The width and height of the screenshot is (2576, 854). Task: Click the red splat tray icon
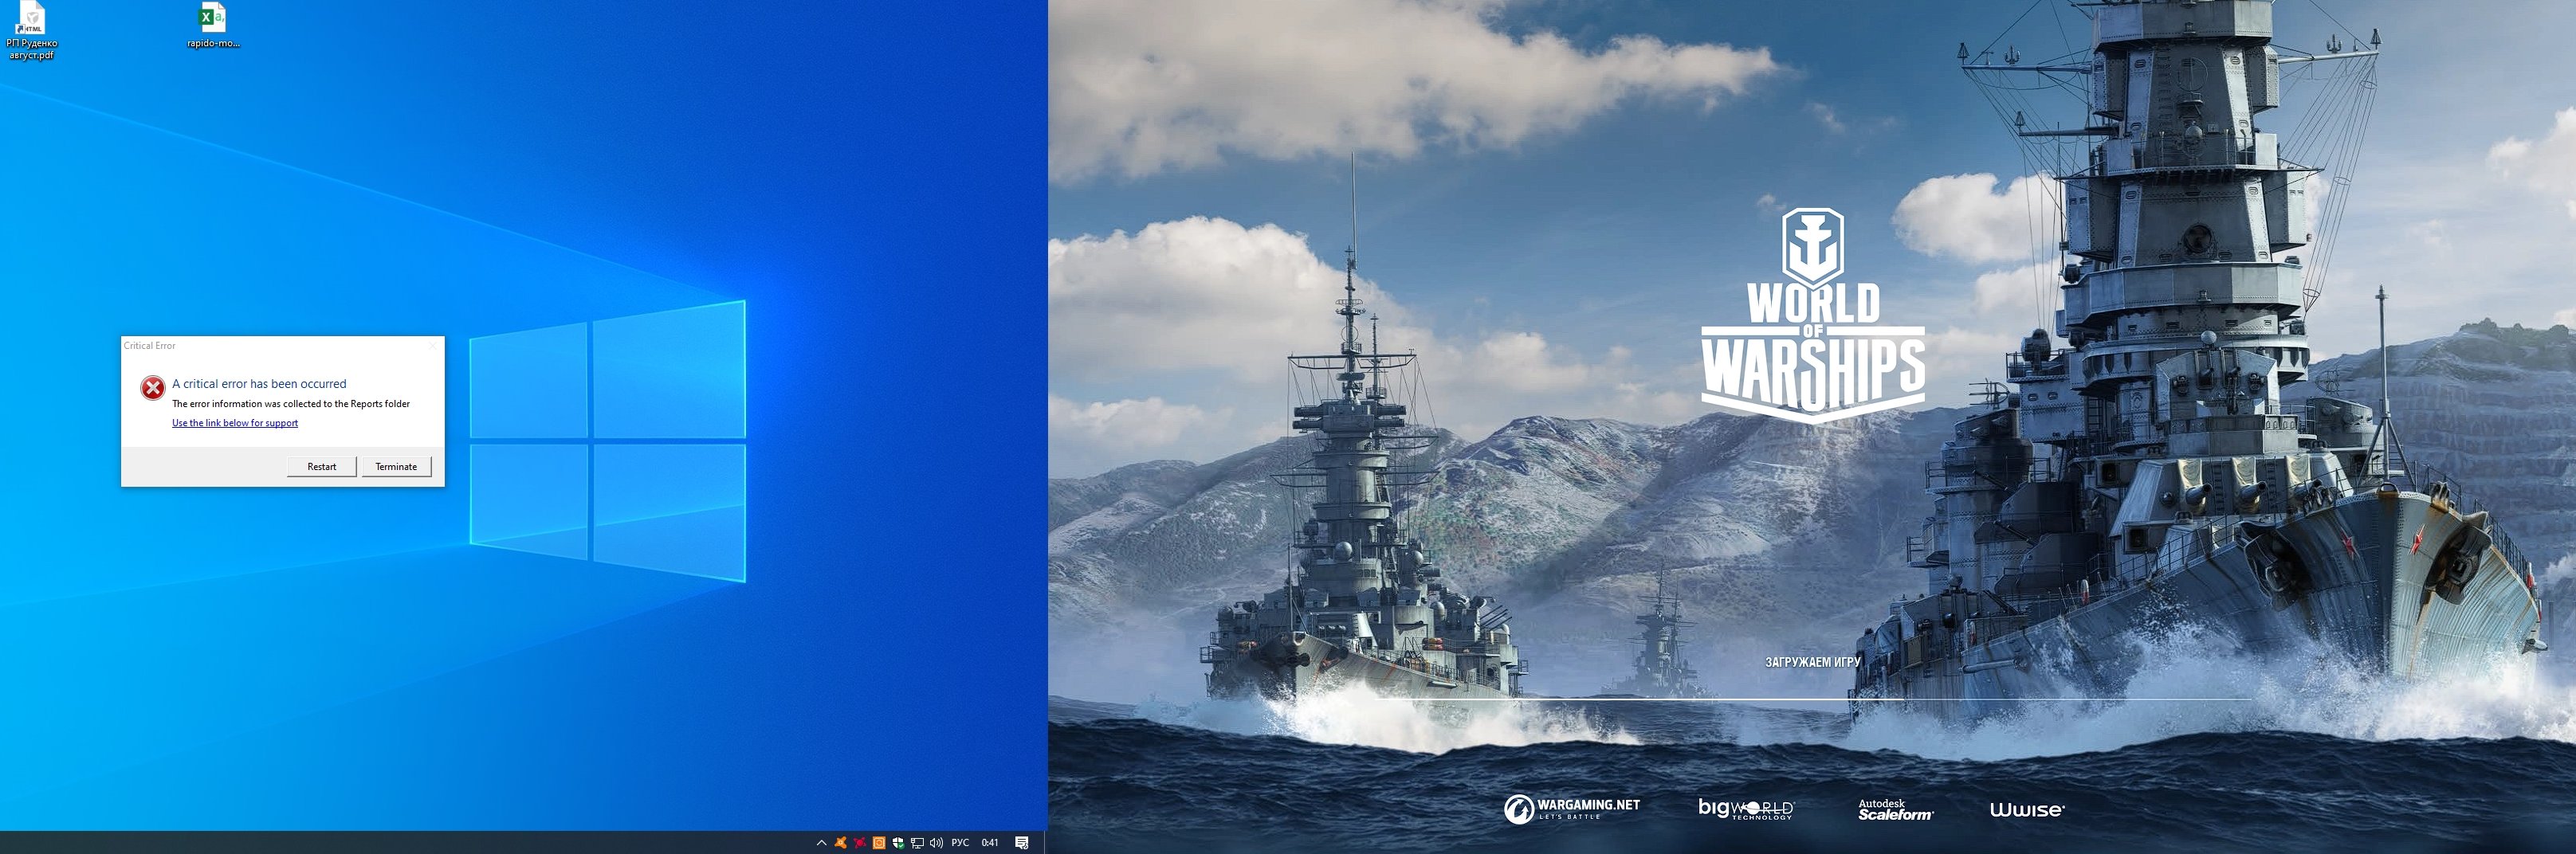pos(860,843)
